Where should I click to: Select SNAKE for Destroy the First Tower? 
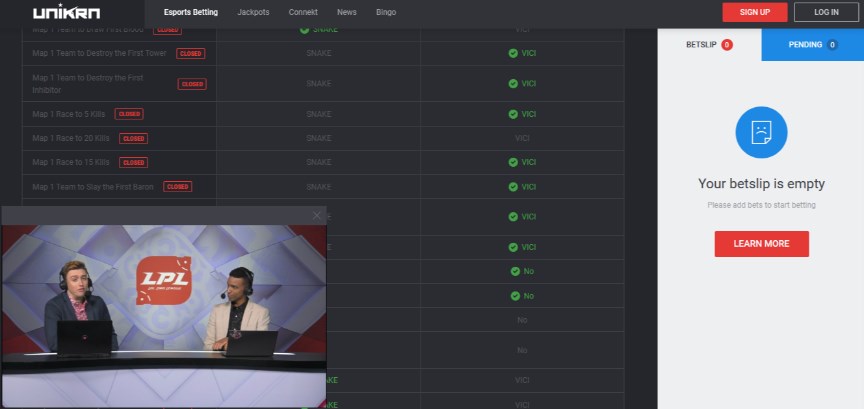coord(318,53)
